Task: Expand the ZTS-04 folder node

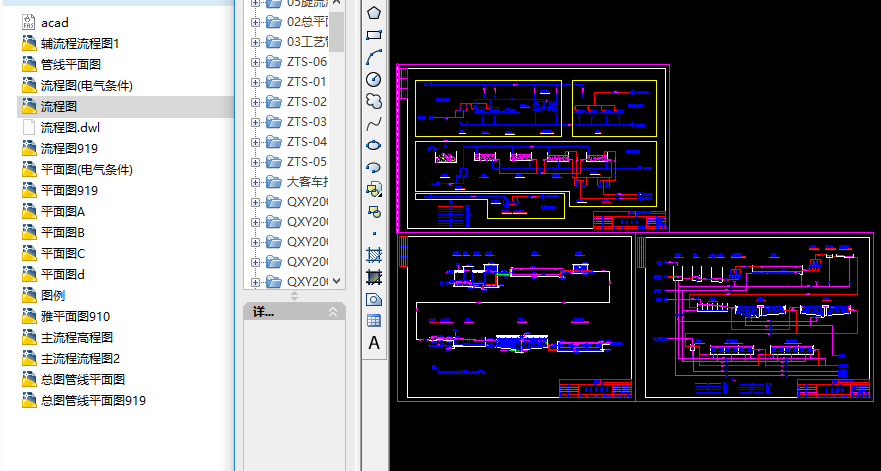Action: tap(255, 142)
